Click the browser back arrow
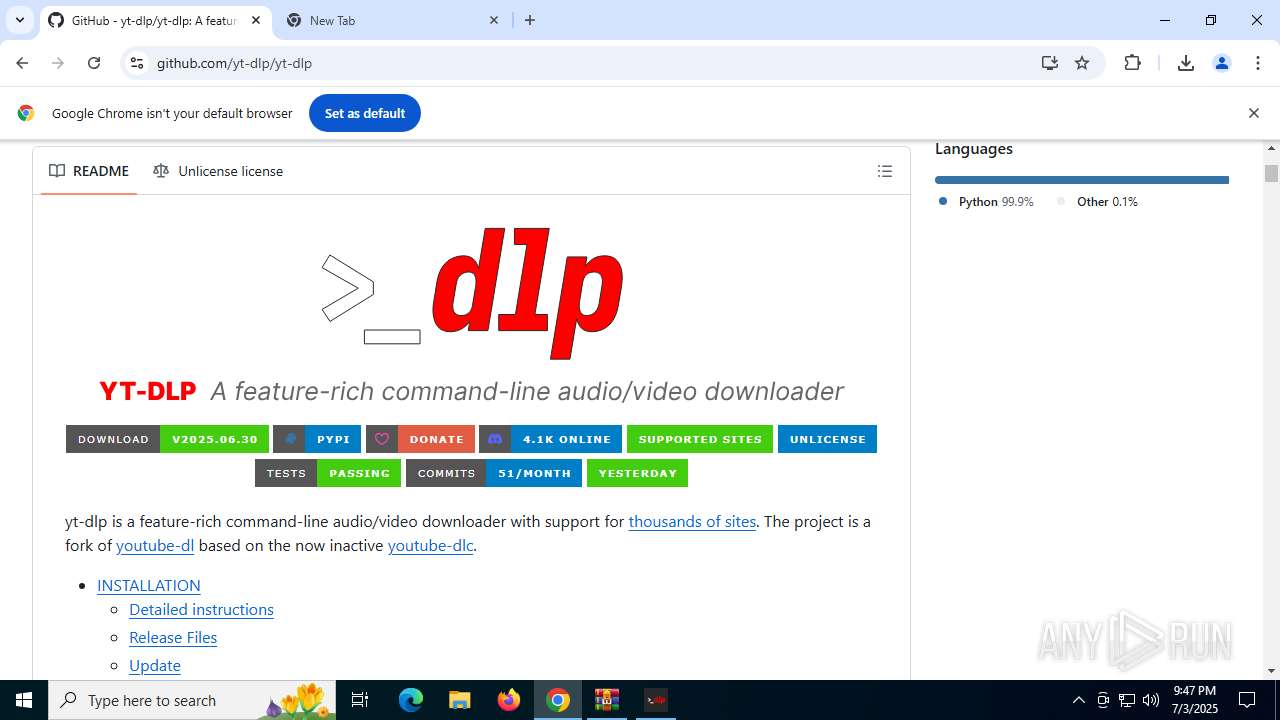The height and width of the screenshot is (720, 1280). tap(22, 63)
